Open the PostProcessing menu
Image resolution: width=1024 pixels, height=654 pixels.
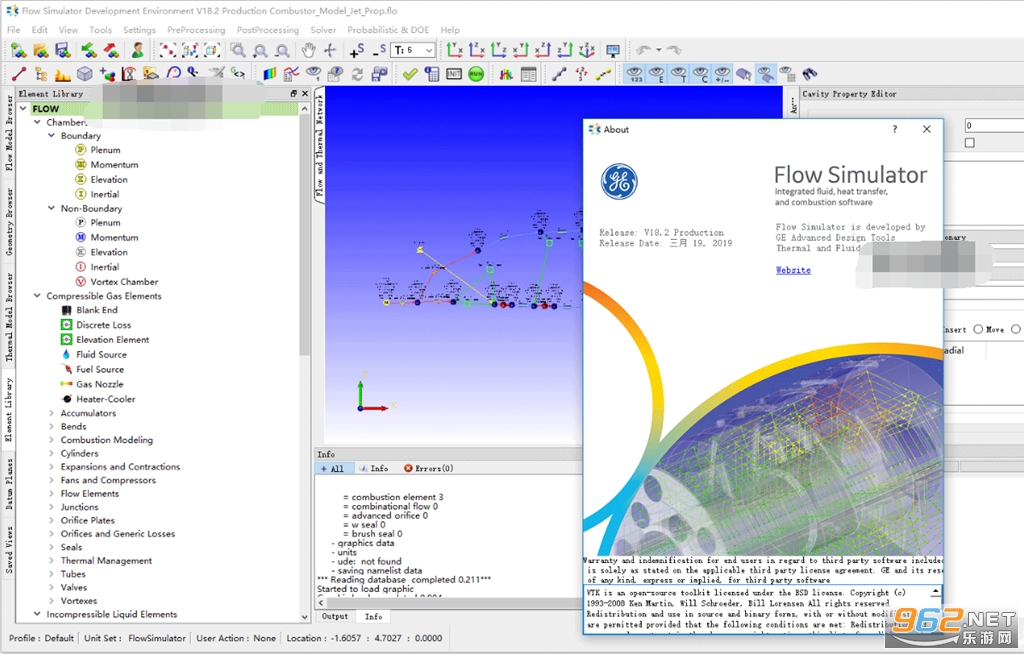tap(268, 30)
